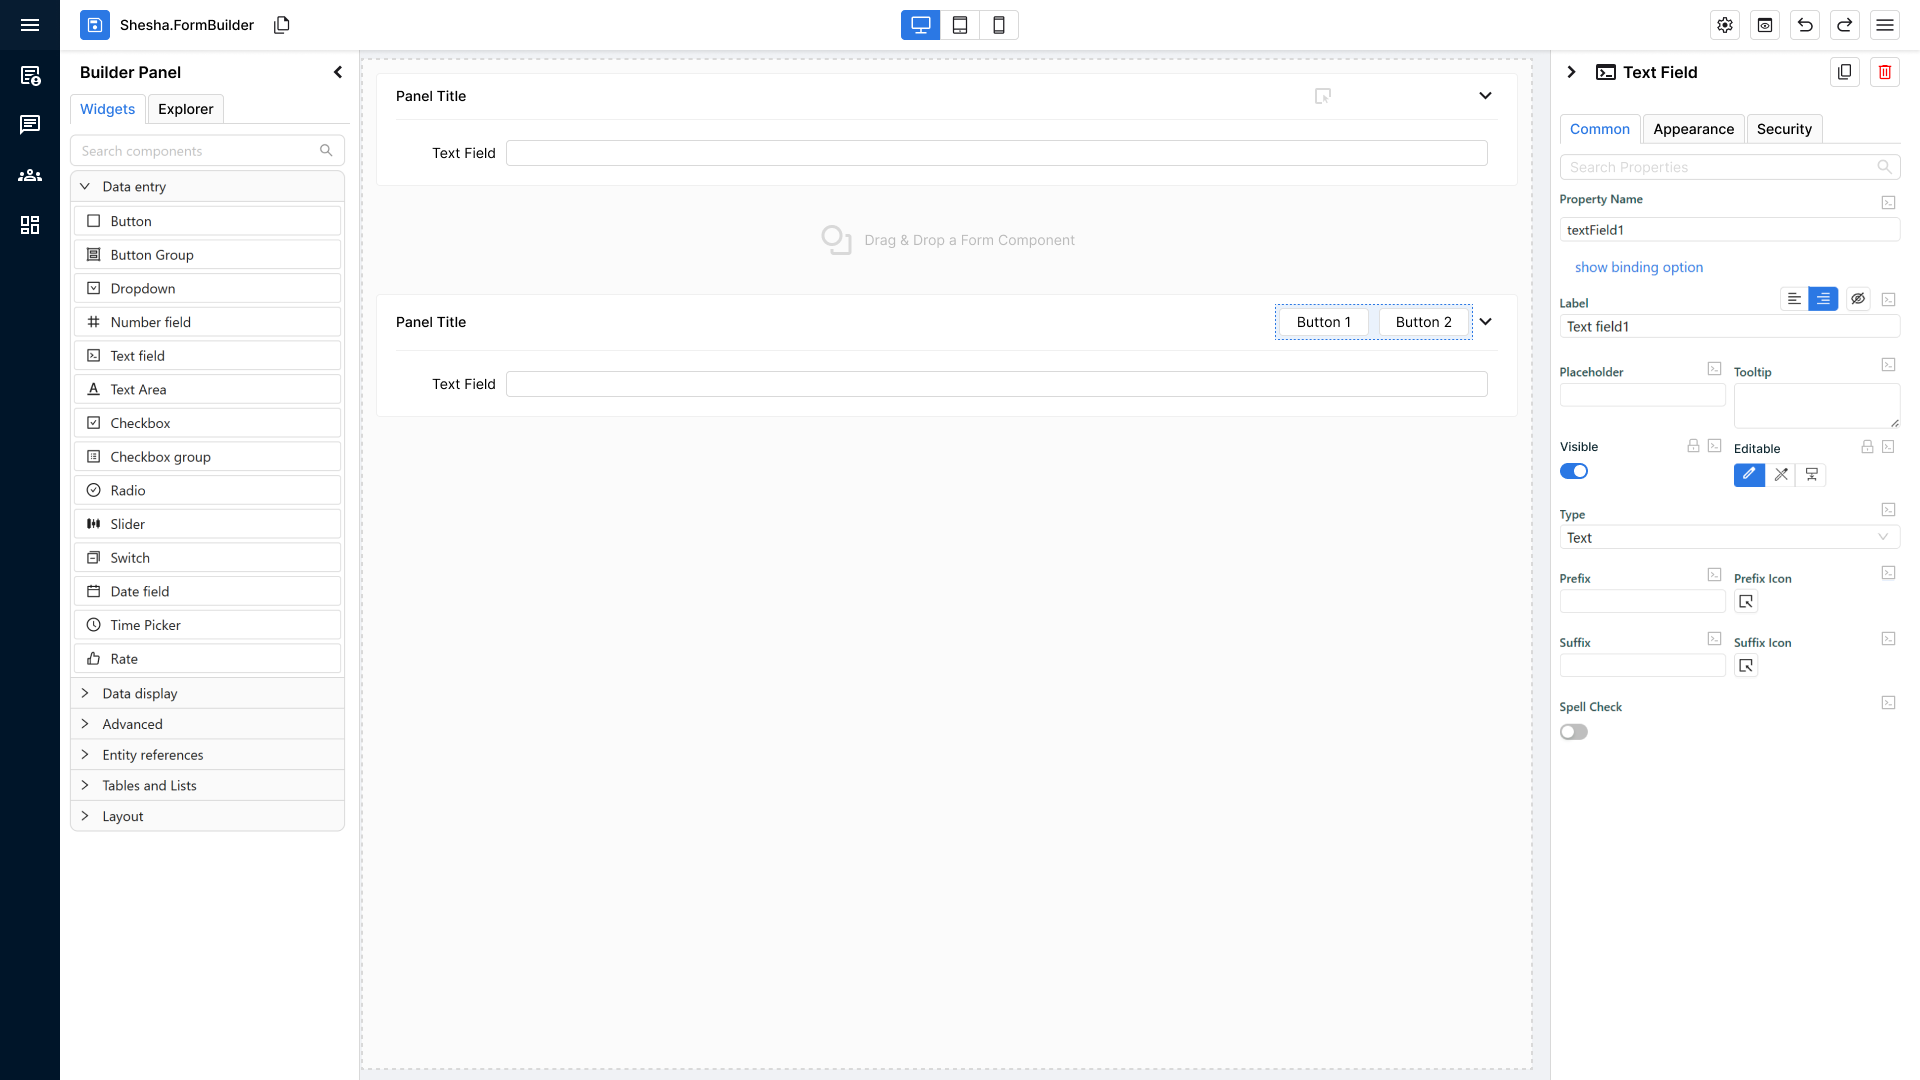The image size is (1920, 1080).
Task: Open the Type dropdown
Action: click(1729, 538)
